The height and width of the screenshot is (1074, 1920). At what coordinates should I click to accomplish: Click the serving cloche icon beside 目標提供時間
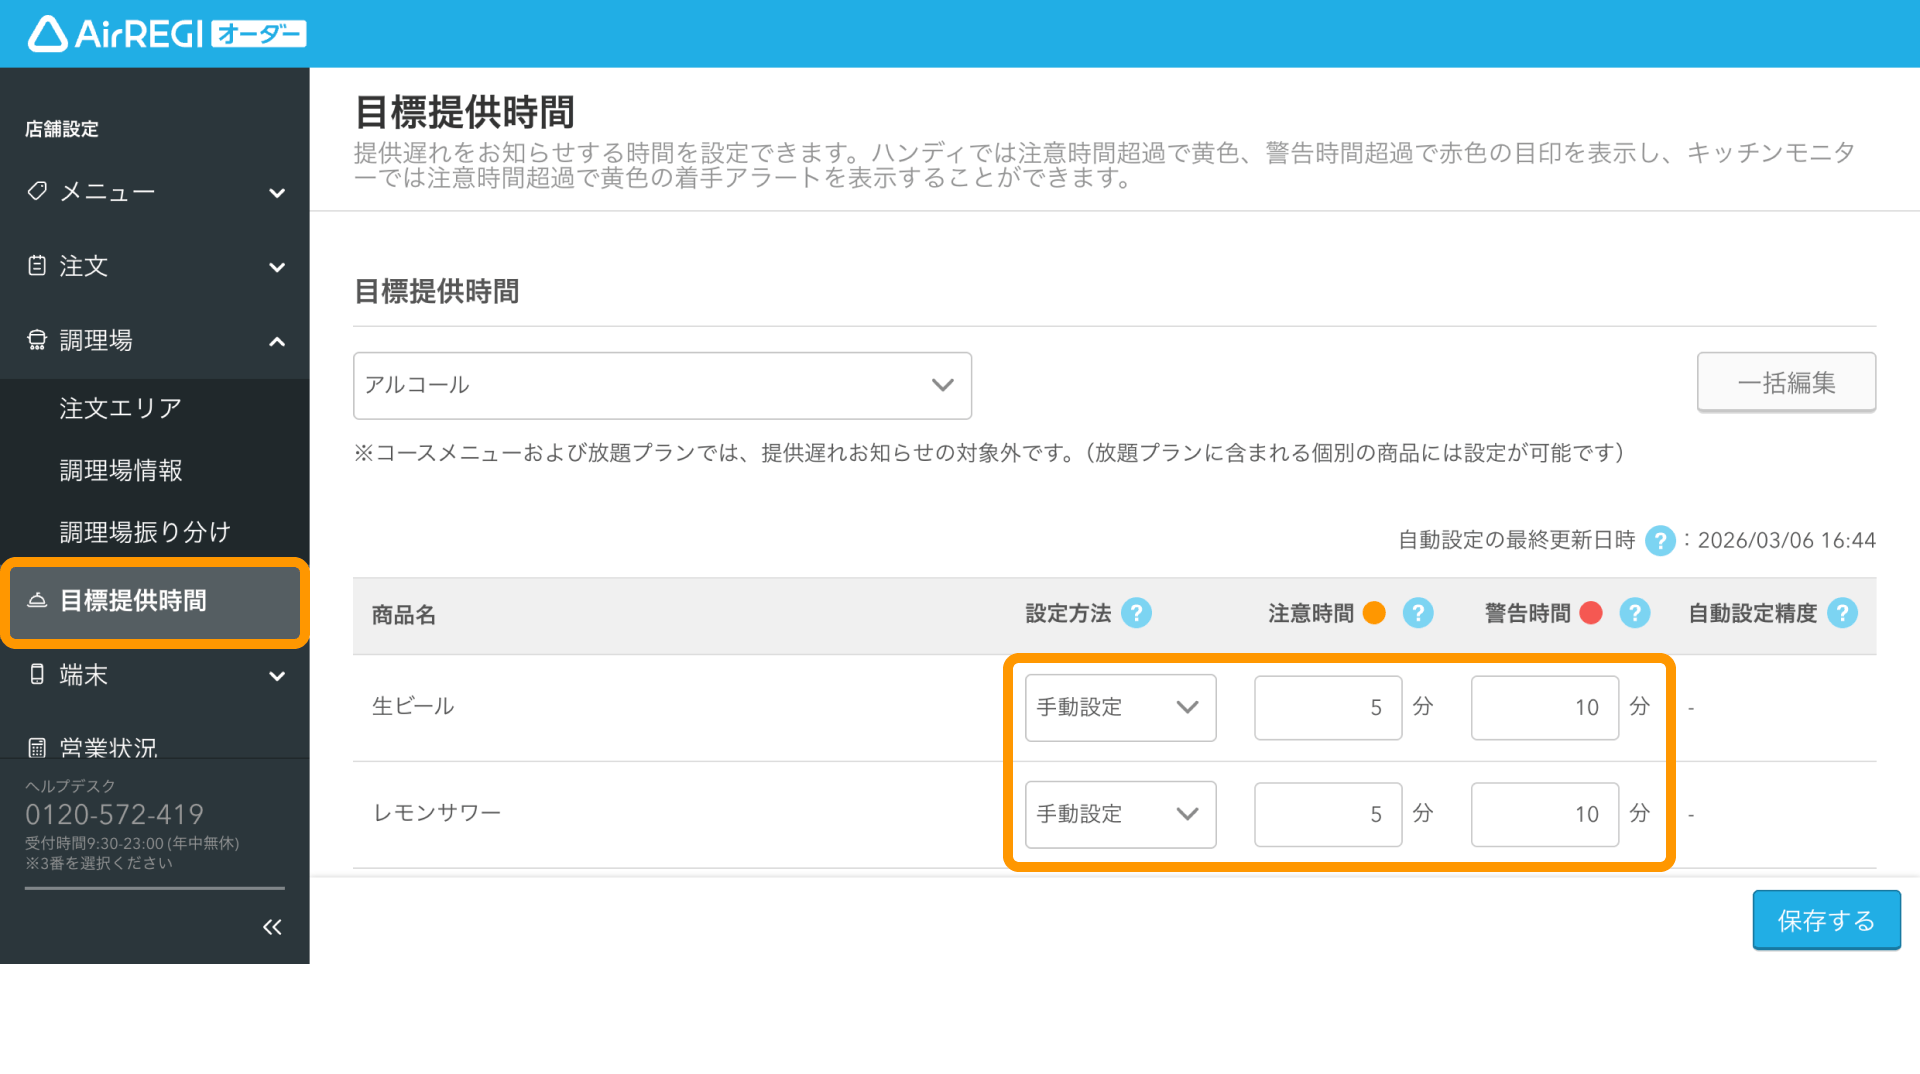(x=37, y=600)
